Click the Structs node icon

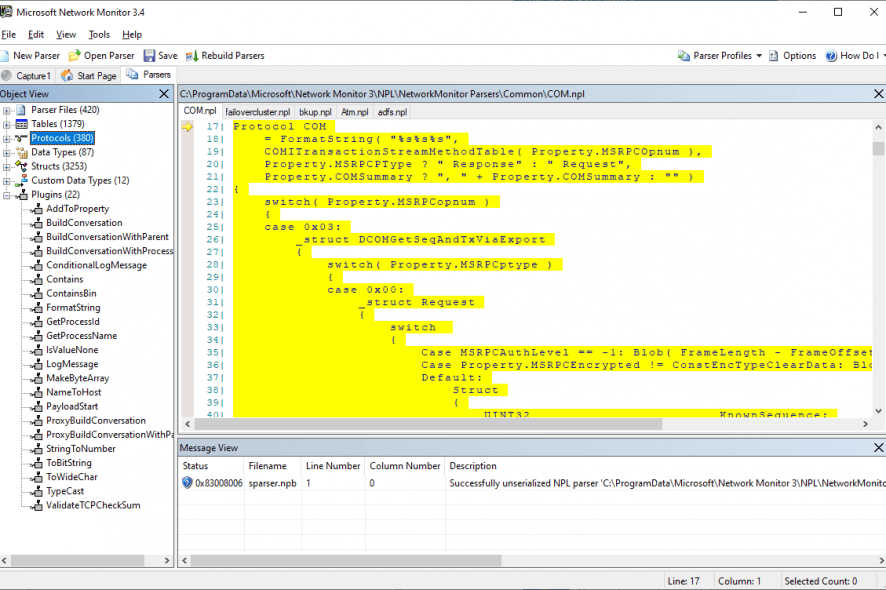point(21,166)
